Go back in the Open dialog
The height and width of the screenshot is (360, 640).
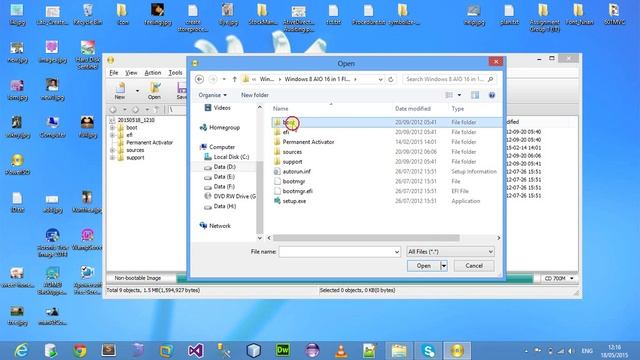coord(199,79)
